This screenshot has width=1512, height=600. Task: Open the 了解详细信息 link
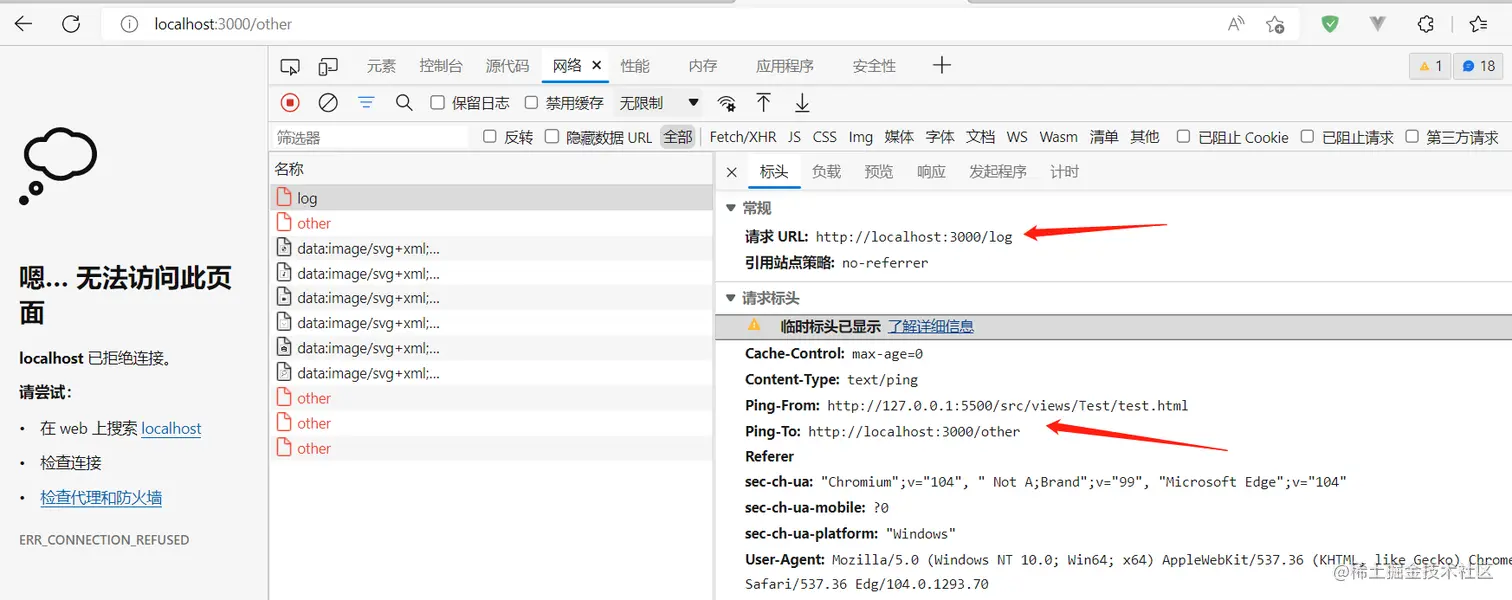click(x=931, y=326)
